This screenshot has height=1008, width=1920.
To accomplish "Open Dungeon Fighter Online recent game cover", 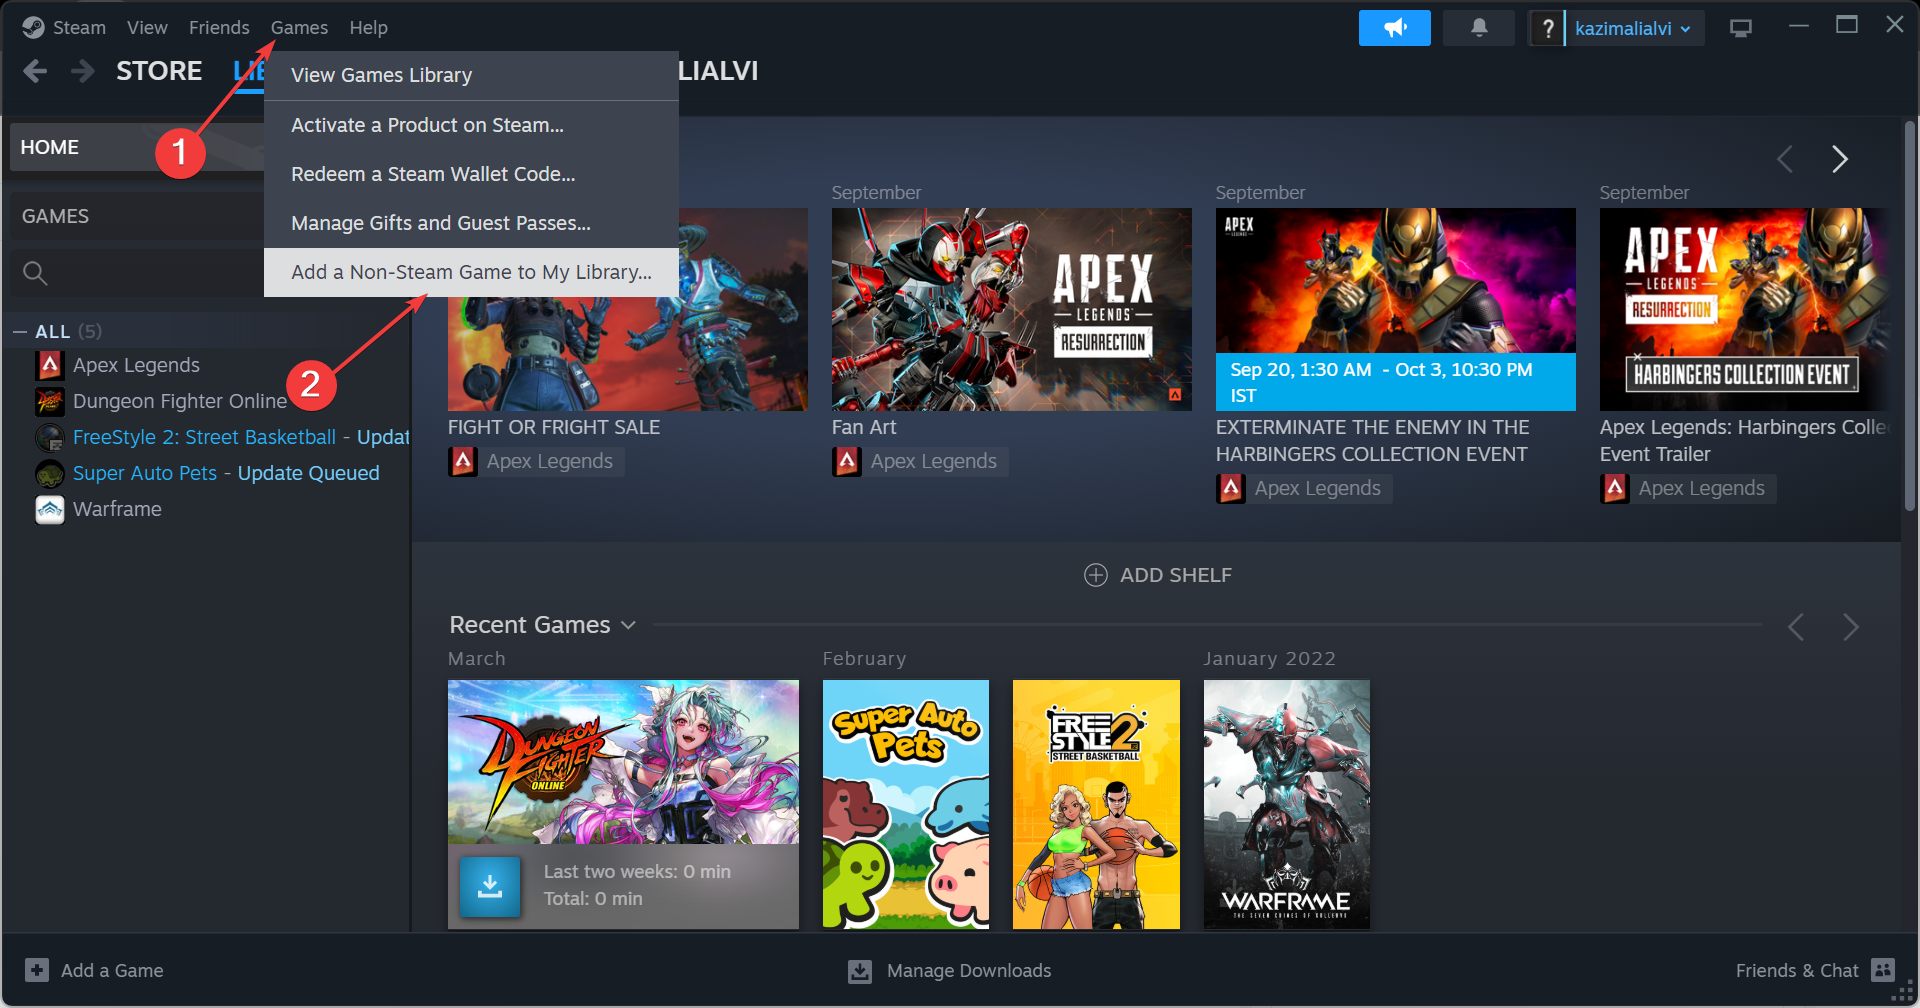I will point(623,762).
